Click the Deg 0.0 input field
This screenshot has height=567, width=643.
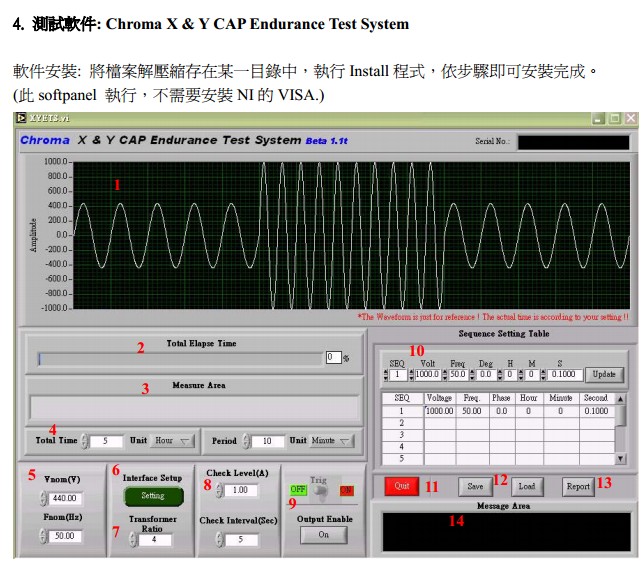[x=486, y=374]
